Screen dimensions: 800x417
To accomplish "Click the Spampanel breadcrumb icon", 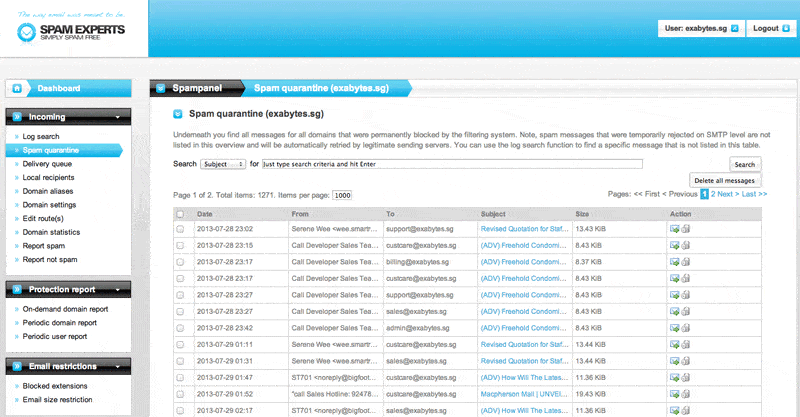I will [161, 88].
